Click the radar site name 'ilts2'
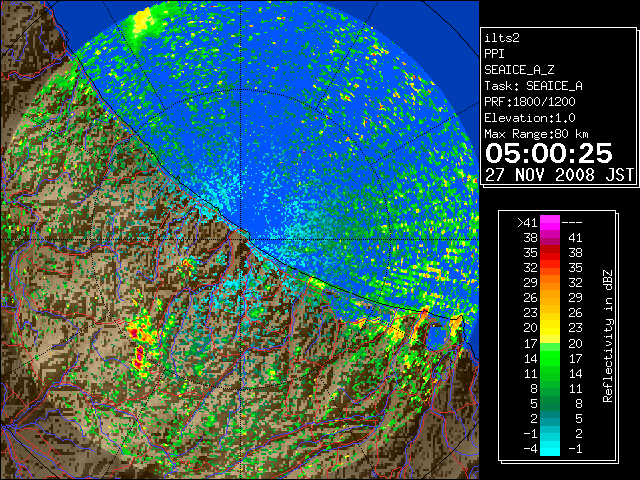The height and width of the screenshot is (480, 640). point(502,38)
